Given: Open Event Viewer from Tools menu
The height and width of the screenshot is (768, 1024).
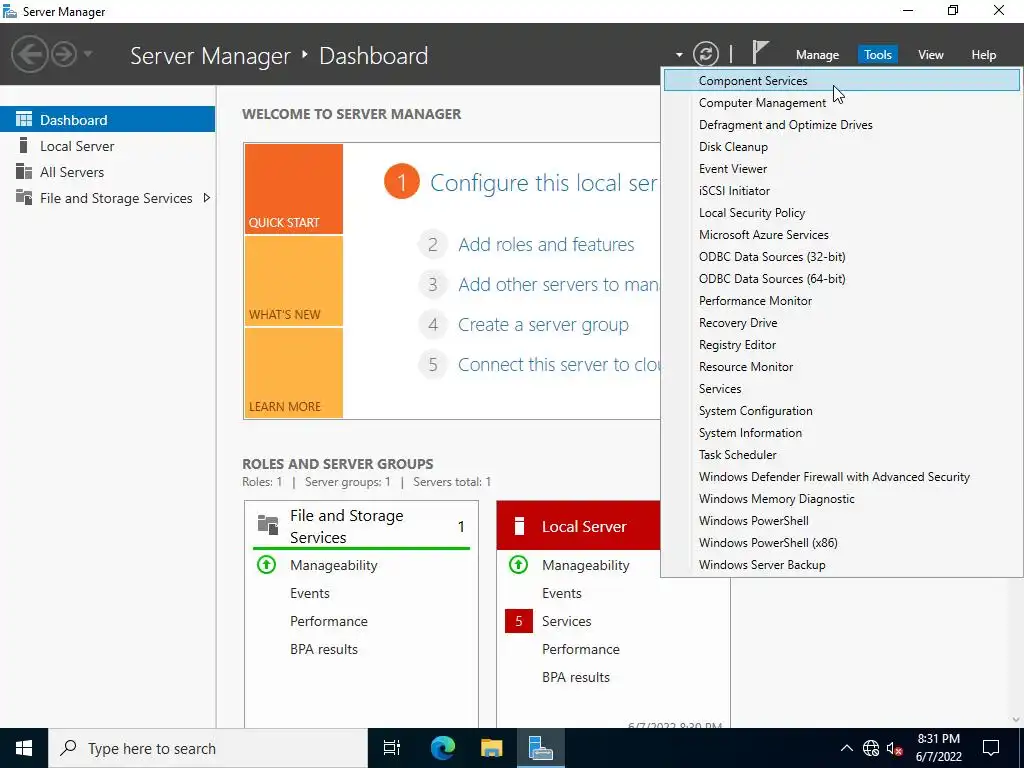Looking at the screenshot, I should (x=841, y=169).
